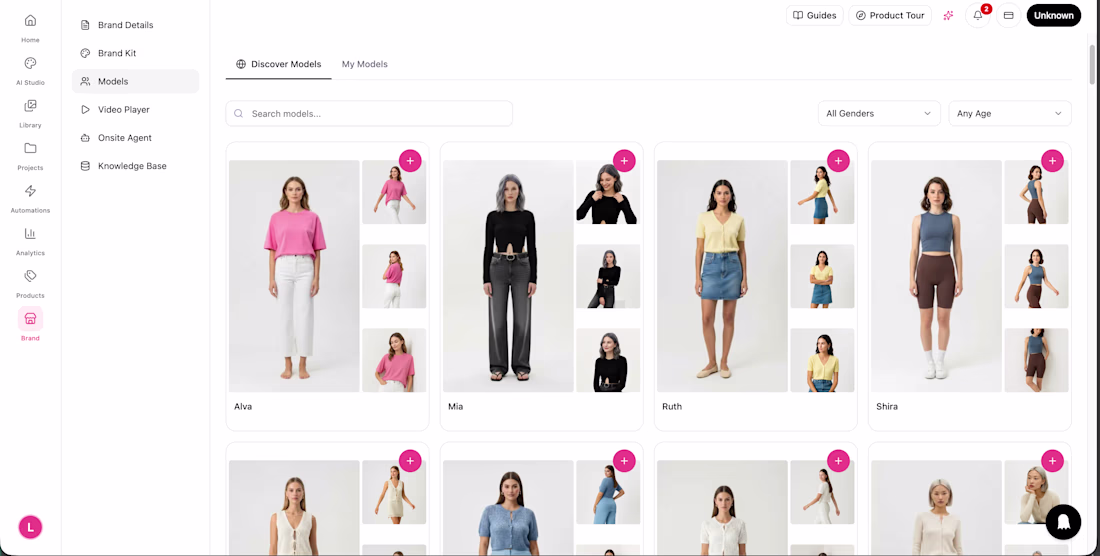Open the Guides button

[x=814, y=15]
